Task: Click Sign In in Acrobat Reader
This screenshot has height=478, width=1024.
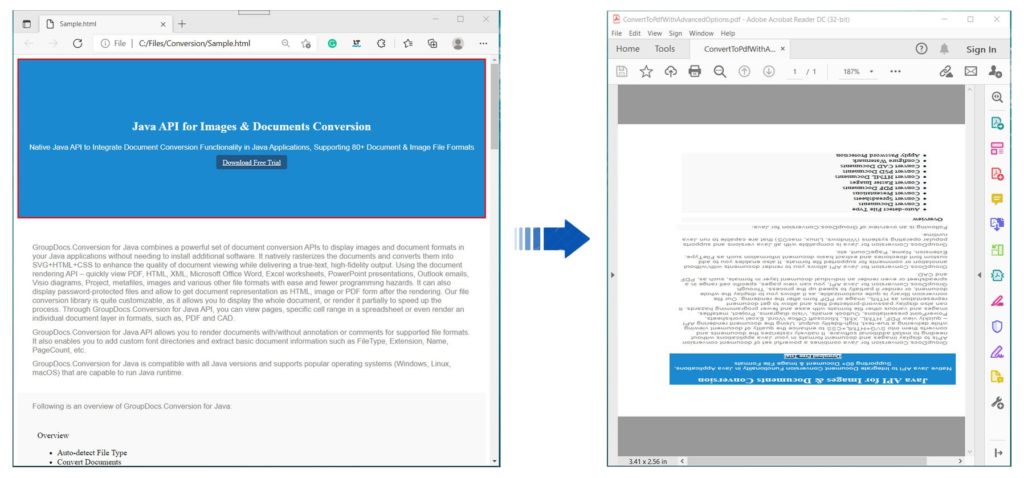Action: coord(981,49)
